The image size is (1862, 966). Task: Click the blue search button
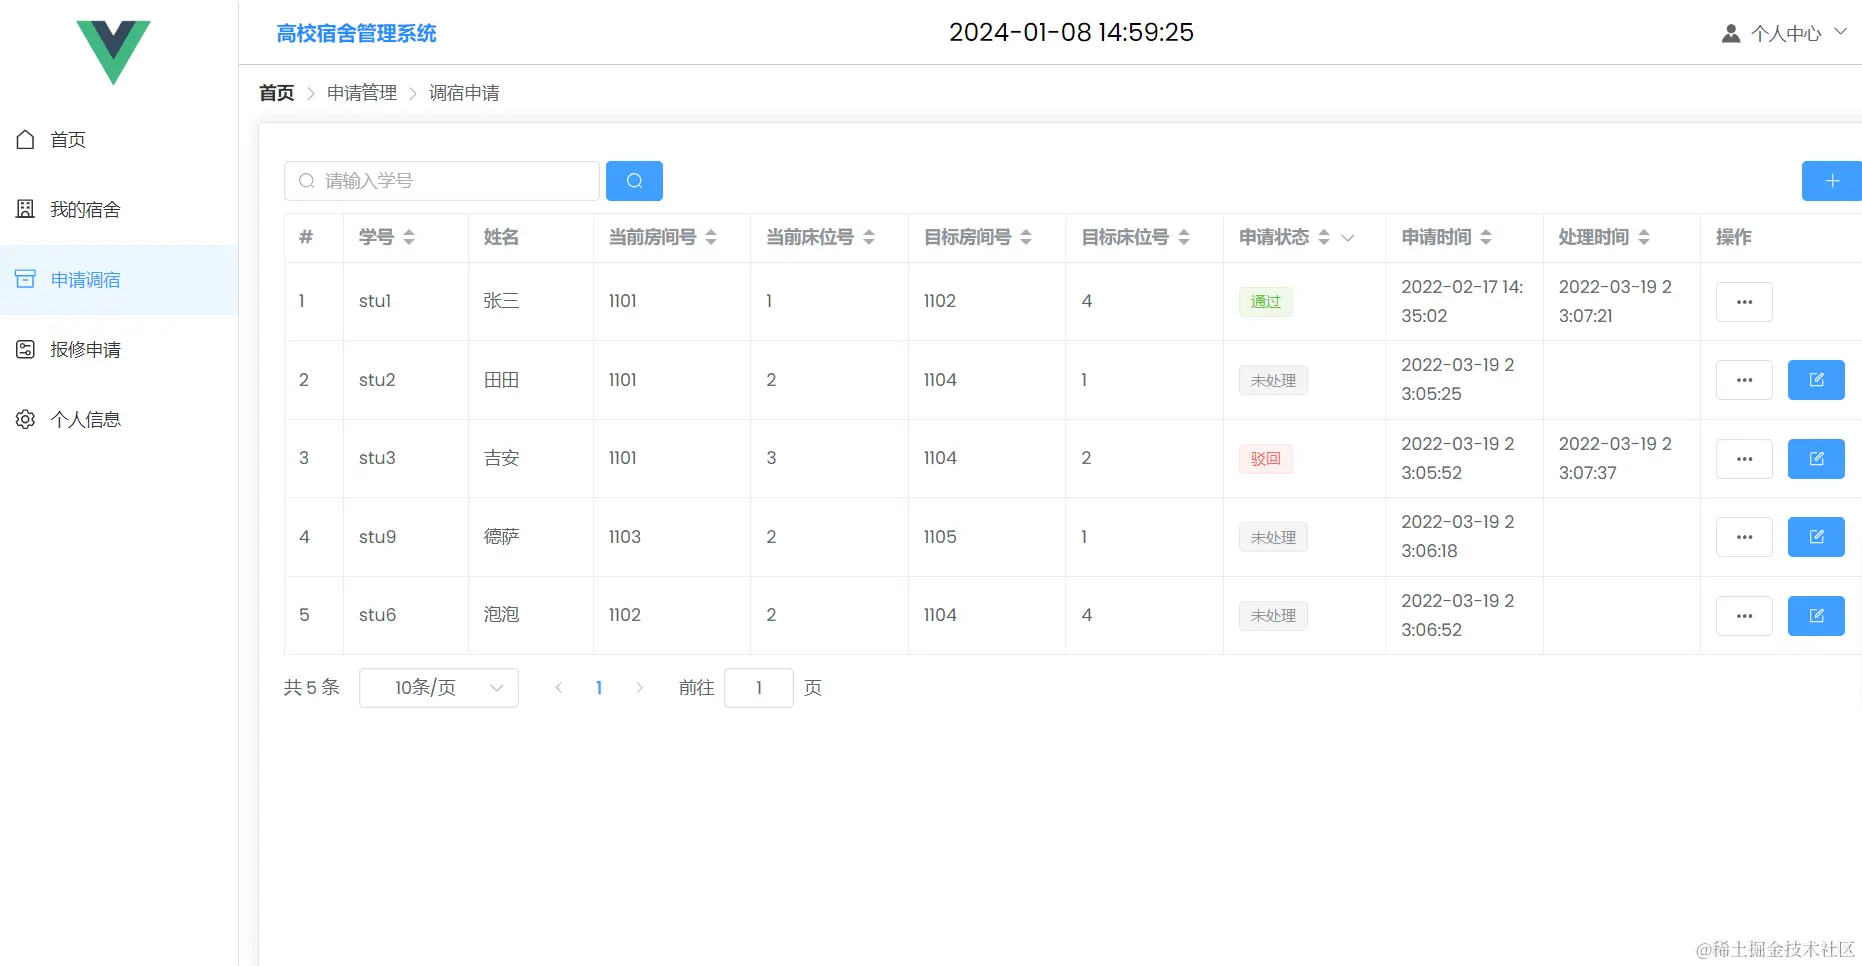click(634, 181)
